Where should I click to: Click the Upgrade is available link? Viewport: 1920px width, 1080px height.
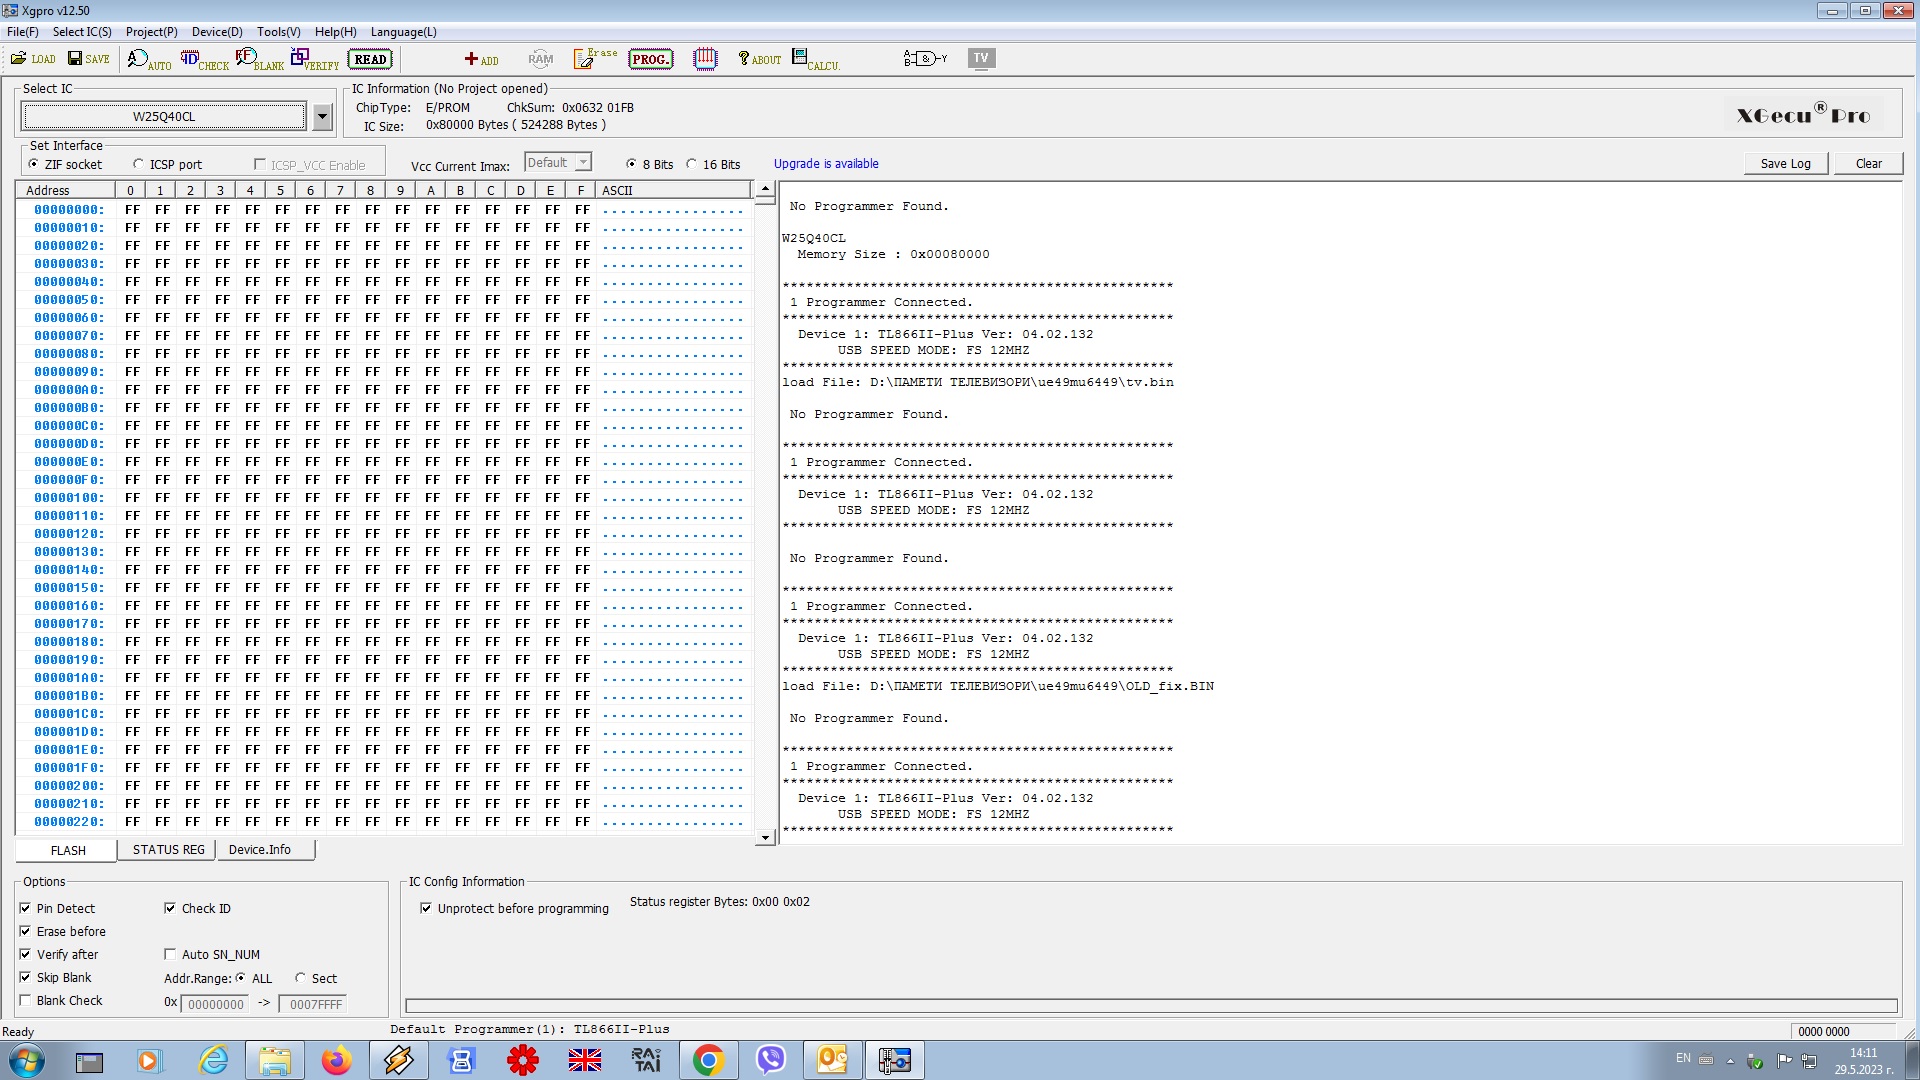[826, 164]
